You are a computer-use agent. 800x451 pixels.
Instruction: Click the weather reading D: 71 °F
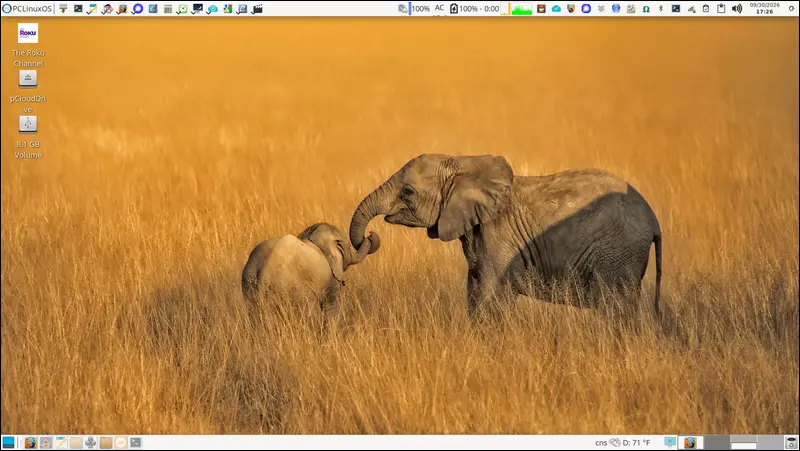click(636, 442)
